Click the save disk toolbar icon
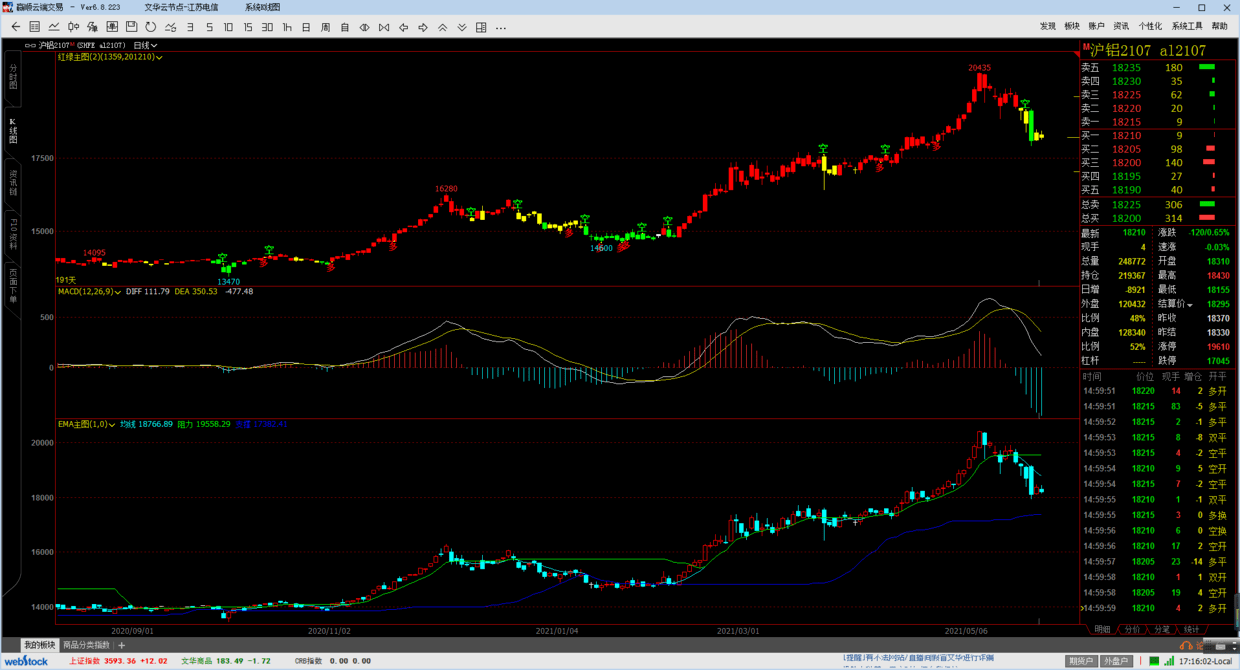The width and height of the screenshot is (1240, 670). (132, 27)
